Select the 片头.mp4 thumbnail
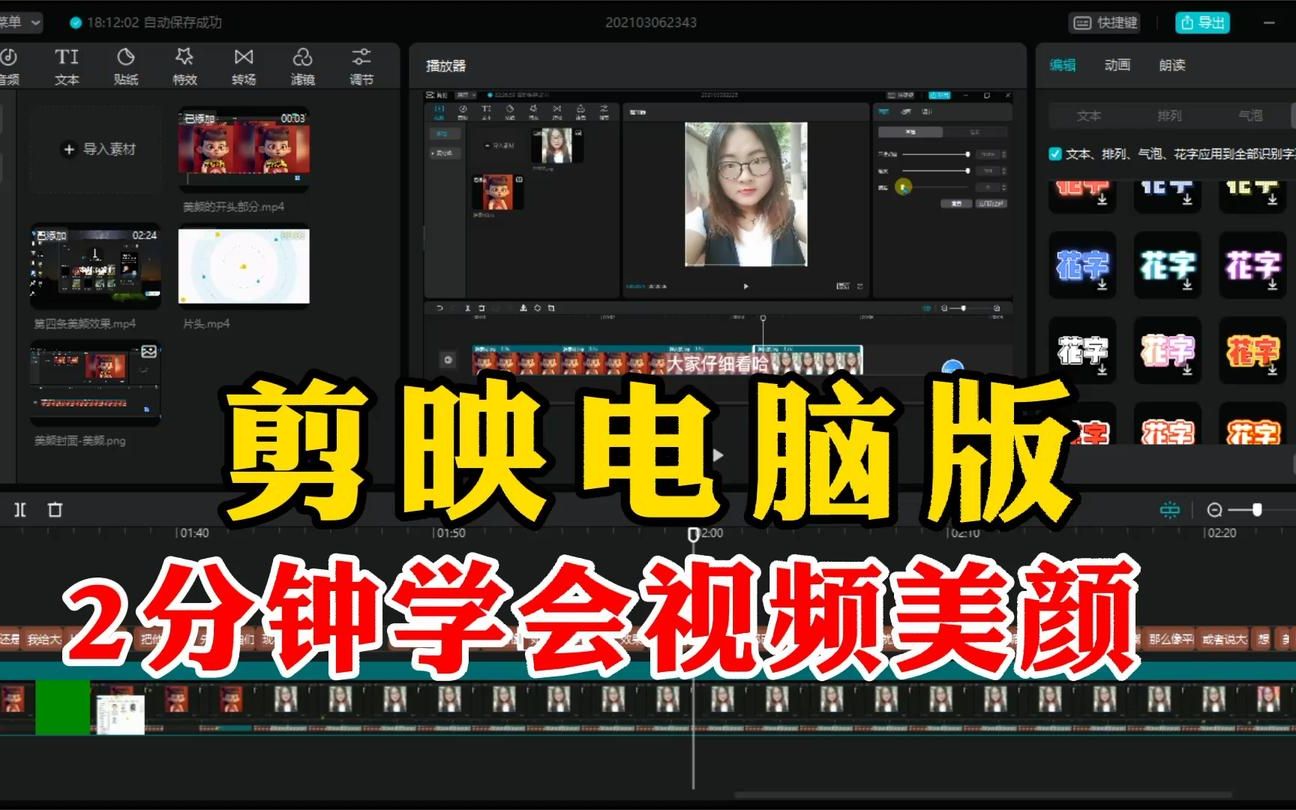Screen dimensions: 1296x810 pos(244,266)
